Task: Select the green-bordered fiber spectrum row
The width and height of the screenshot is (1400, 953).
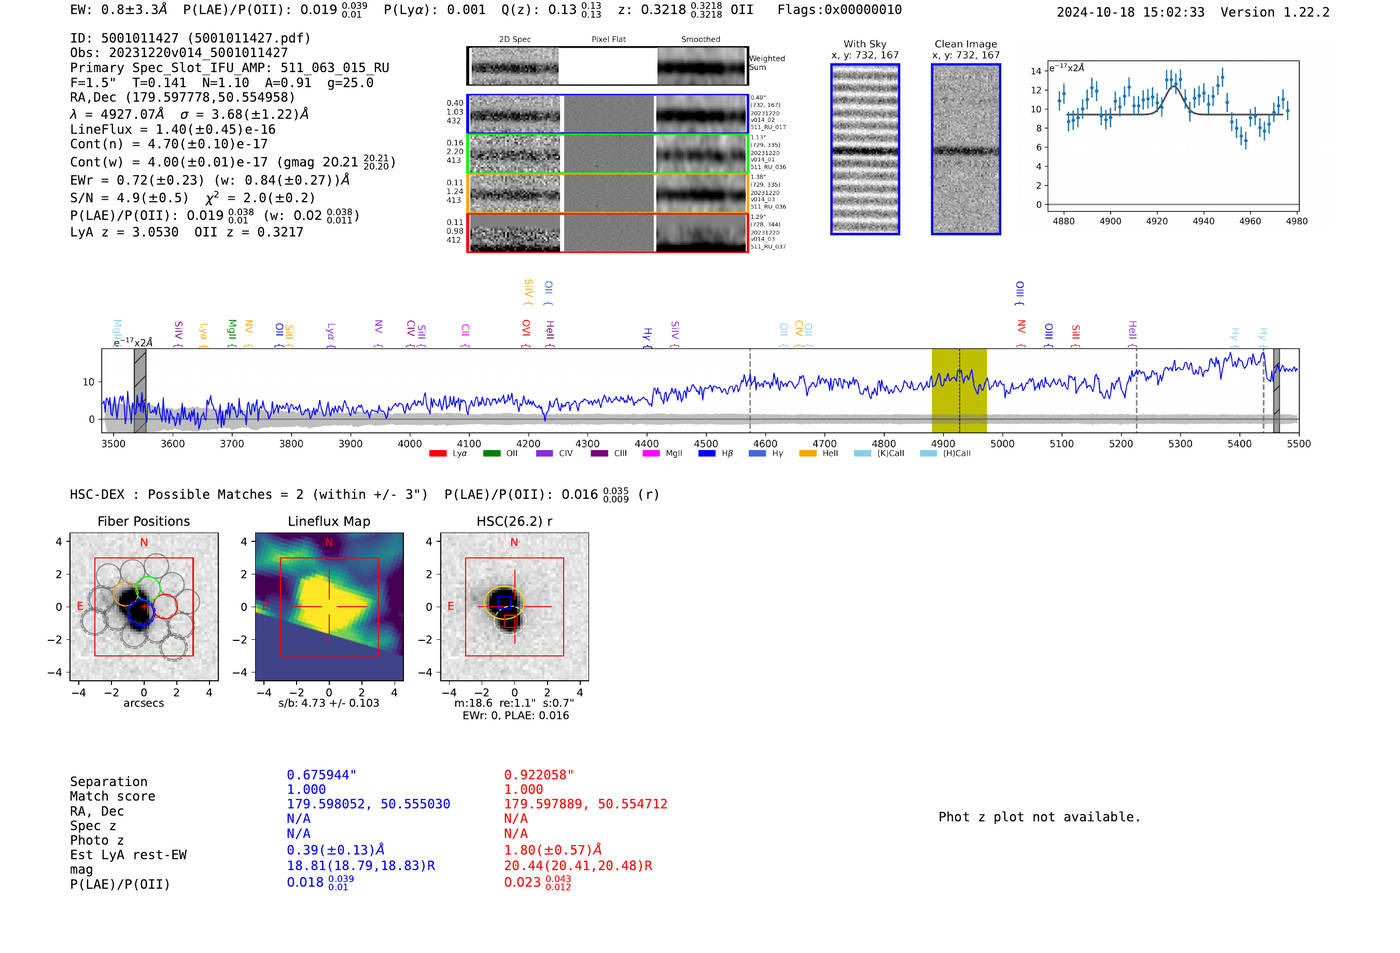Action: point(607,153)
